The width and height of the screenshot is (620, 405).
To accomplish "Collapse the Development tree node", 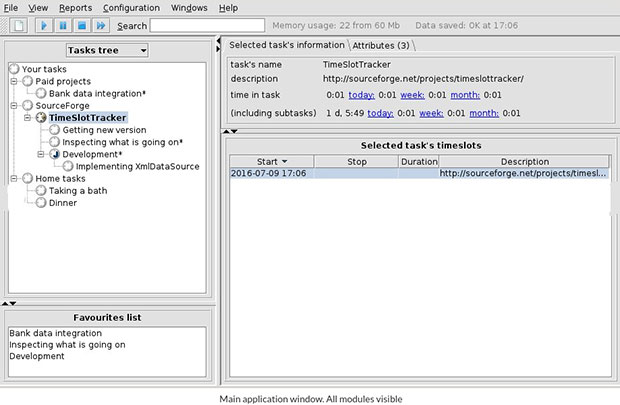I will pyautogui.click(x=41, y=154).
